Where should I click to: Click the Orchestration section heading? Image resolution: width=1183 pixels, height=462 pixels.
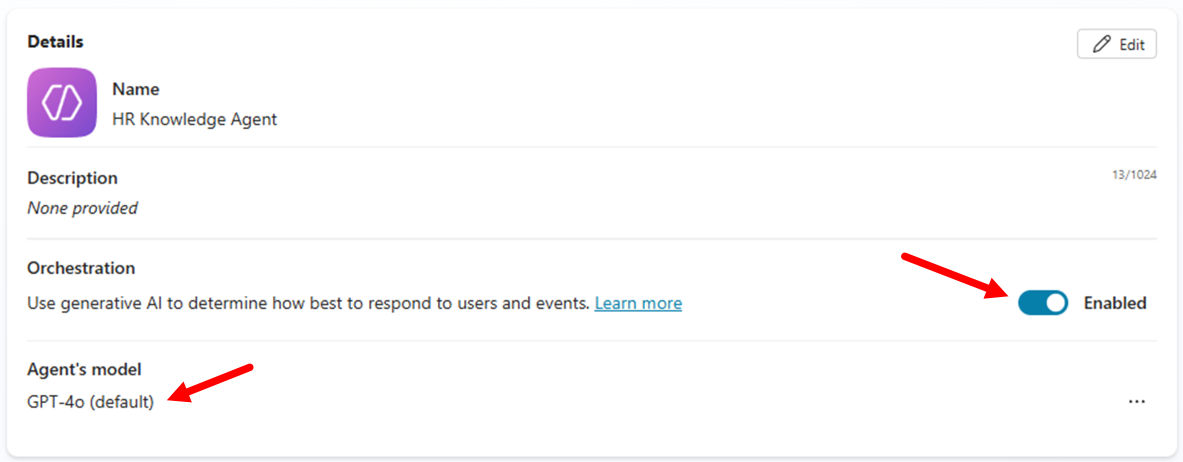[81, 268]
